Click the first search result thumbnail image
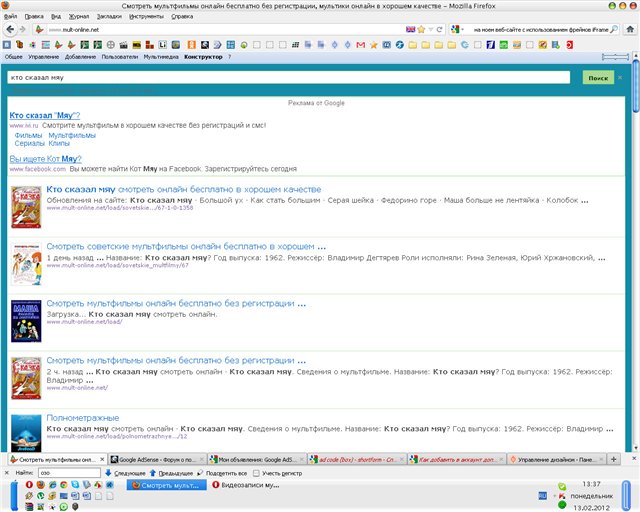Screen dimensions: 640x512 point(25,205)
